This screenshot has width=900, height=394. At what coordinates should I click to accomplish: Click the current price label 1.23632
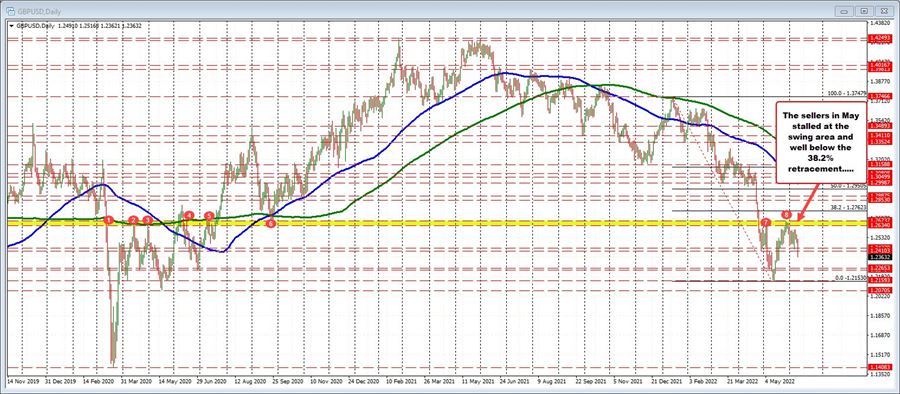tap(879, 257)
